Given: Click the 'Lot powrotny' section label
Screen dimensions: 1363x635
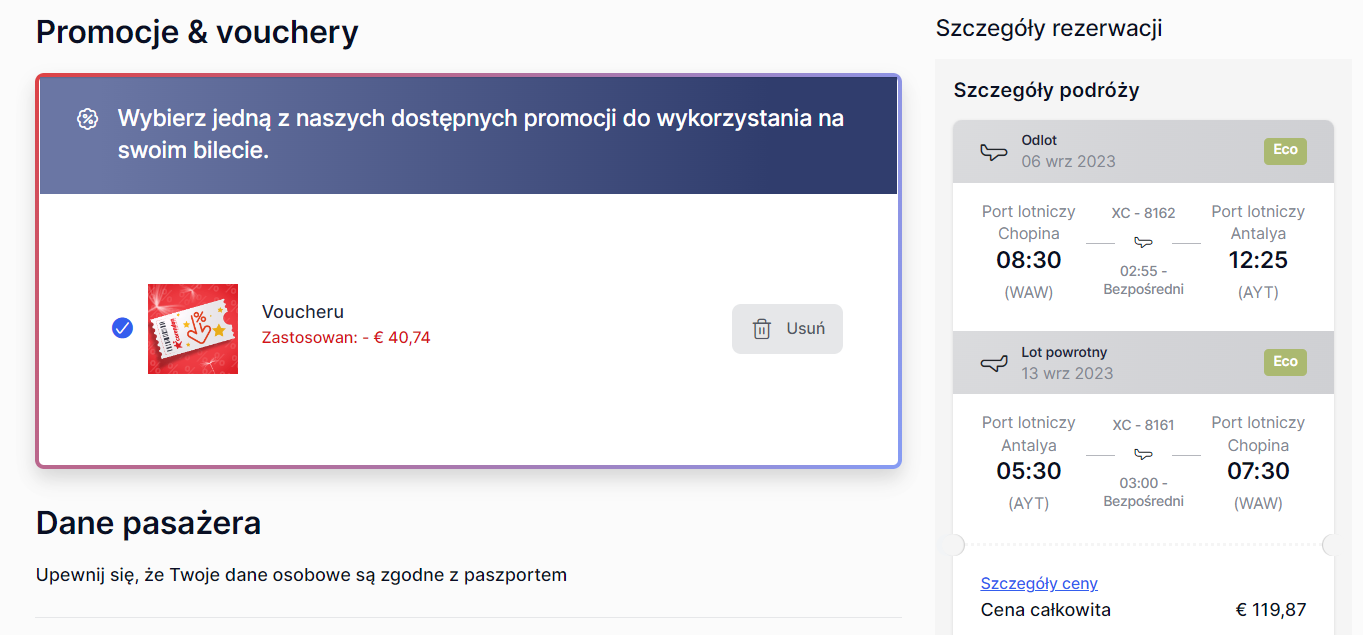Looking at the screenshot, I should (1064, 352).
